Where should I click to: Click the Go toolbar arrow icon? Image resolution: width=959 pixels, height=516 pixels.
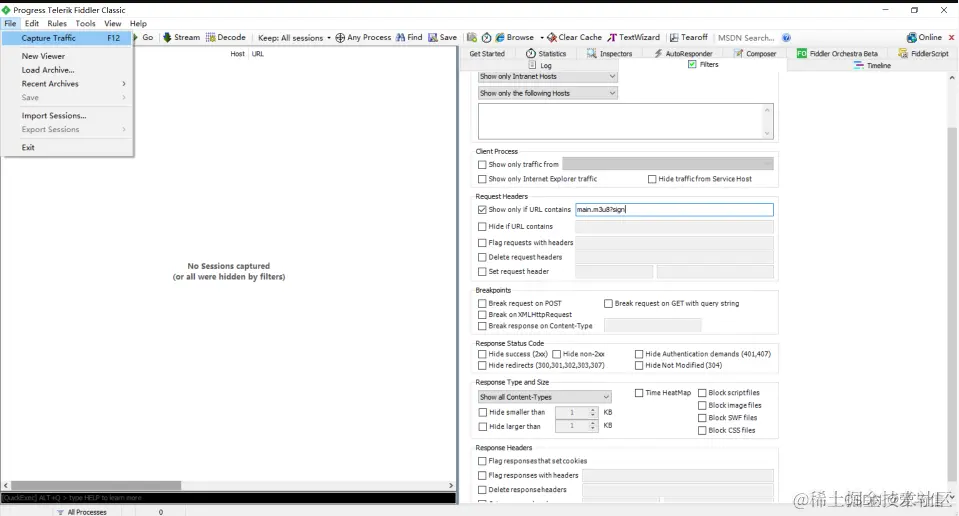pyautogui.click(x=136, y=37)
